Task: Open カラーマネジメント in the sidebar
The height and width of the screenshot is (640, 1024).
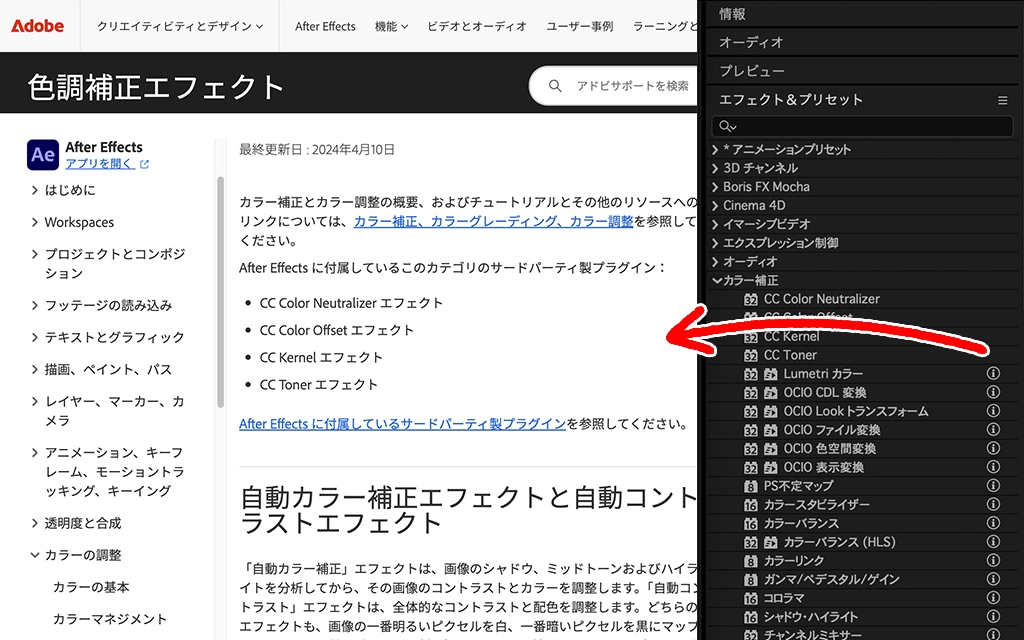Action: [x=110, y=618]
